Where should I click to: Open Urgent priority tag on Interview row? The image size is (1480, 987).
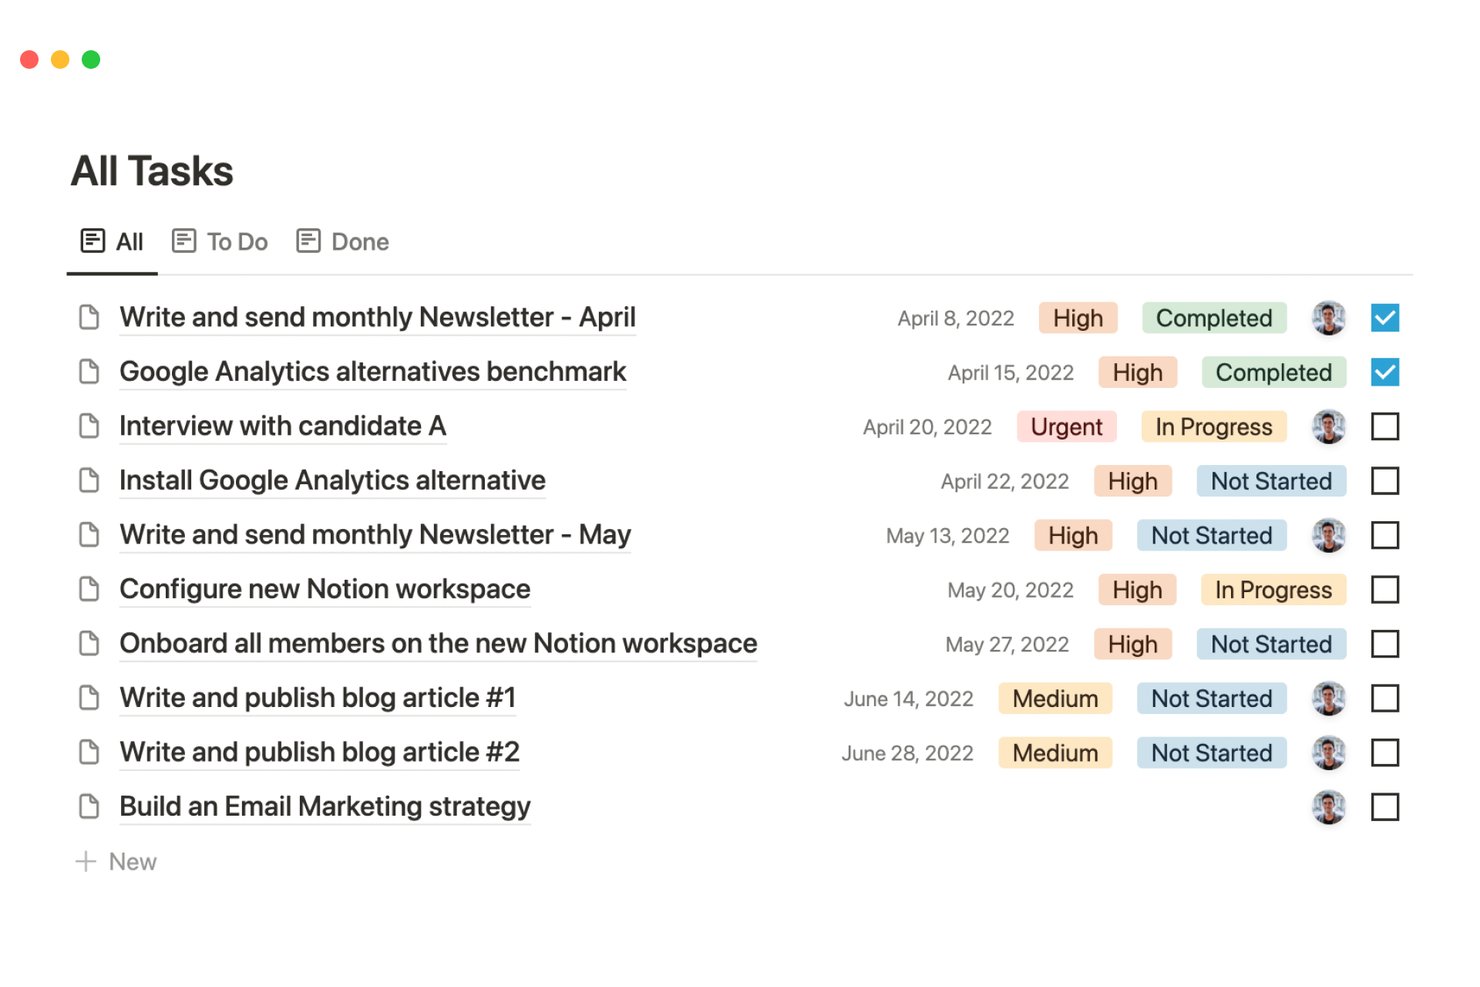point(1067,427)
